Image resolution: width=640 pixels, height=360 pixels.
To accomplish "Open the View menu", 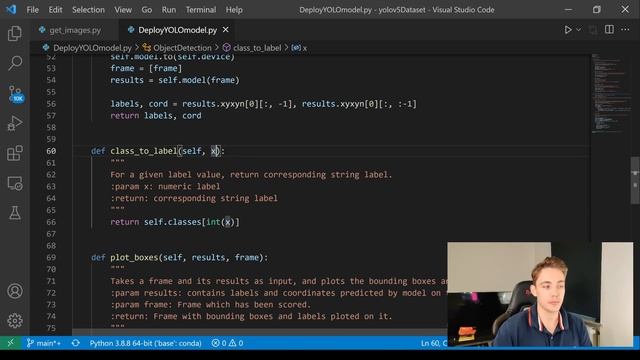I will [x=122, y=10].
